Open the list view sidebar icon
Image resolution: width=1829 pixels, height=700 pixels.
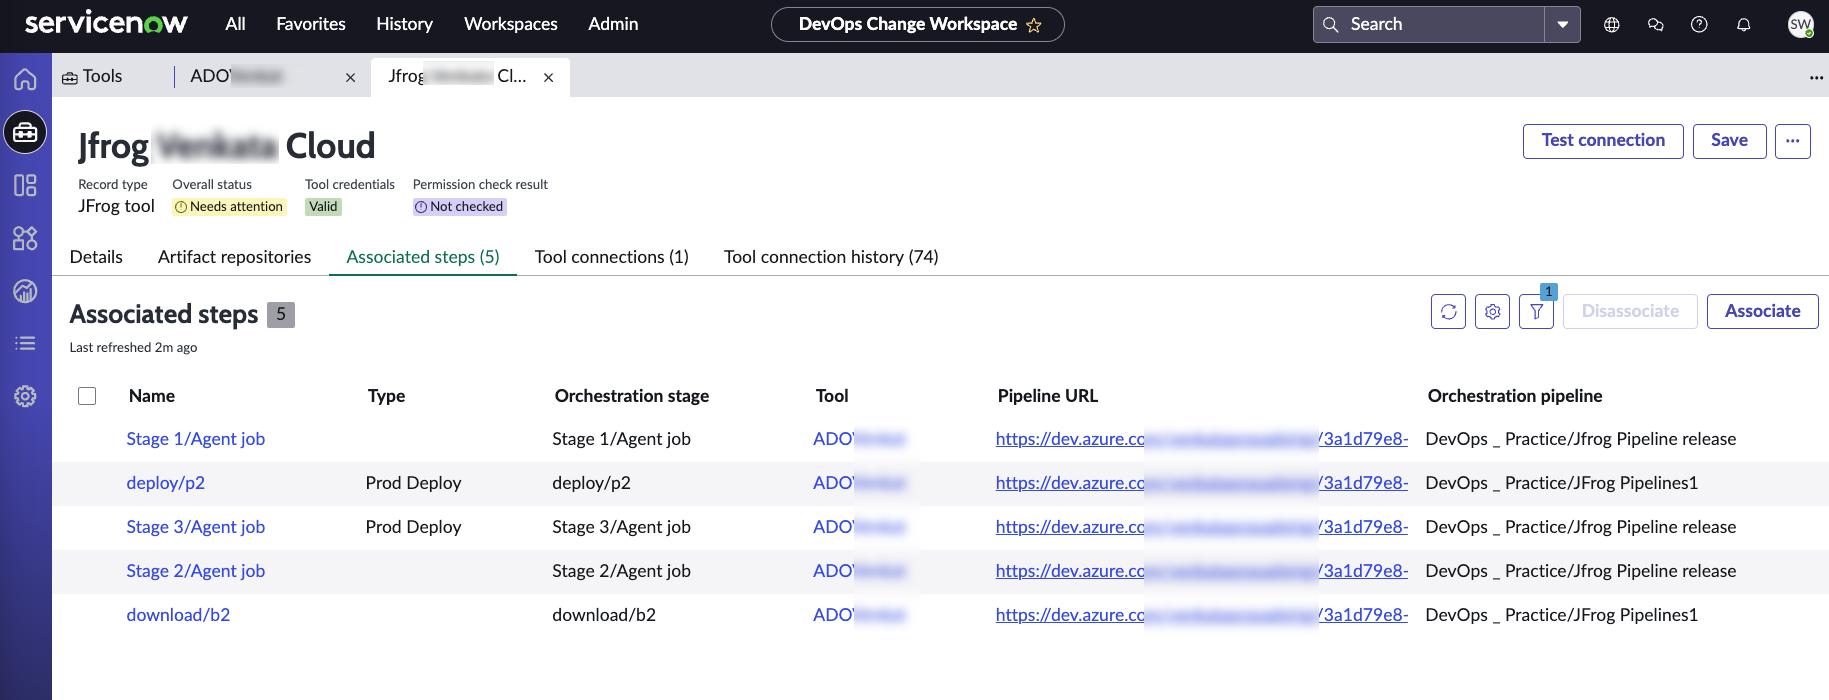coord(25,343)
